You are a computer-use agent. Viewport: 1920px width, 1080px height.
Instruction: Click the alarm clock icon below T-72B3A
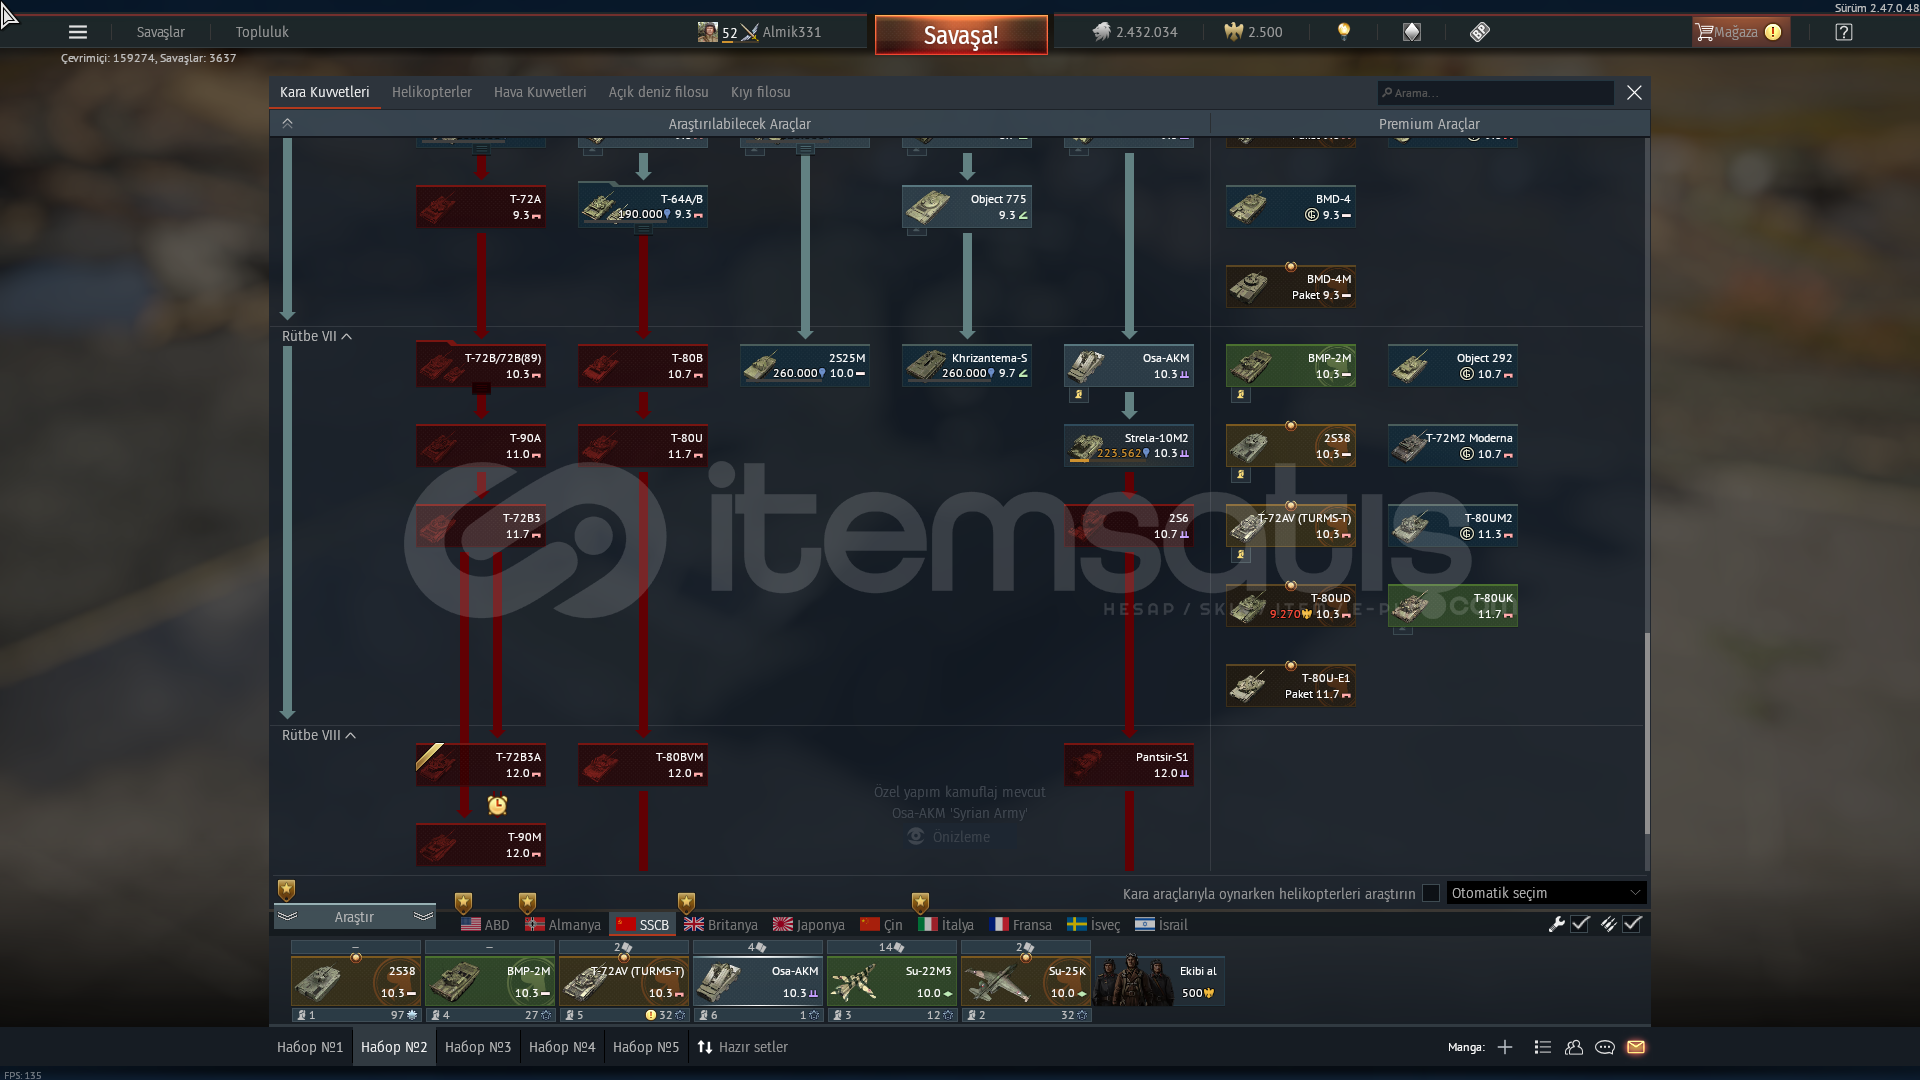(x=497, y=805)
